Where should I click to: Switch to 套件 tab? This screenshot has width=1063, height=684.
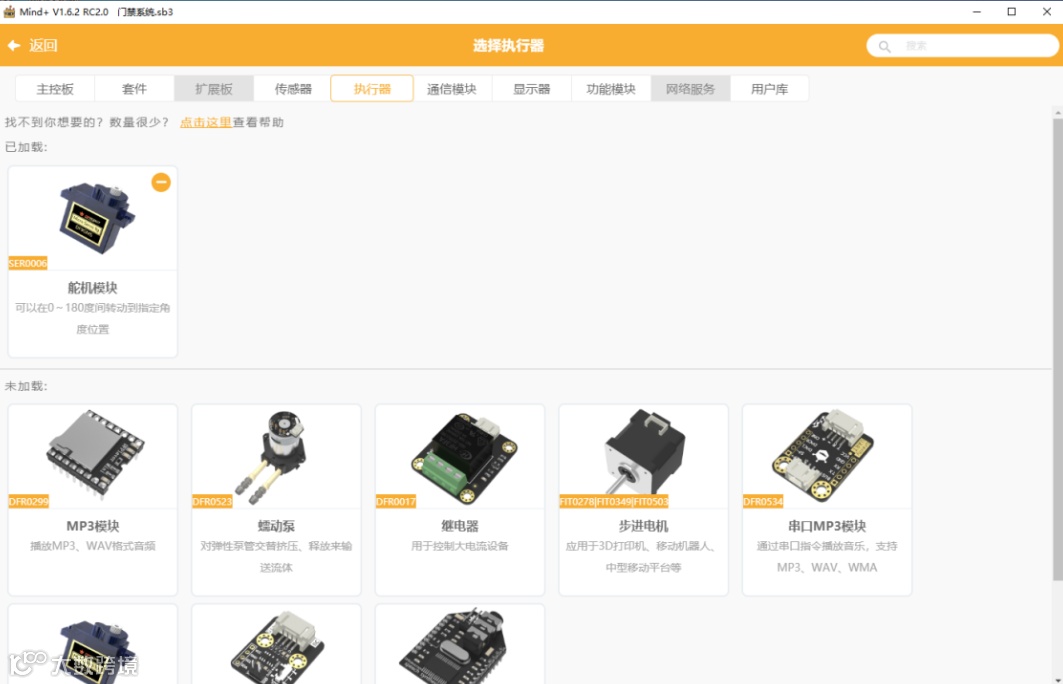tap(134, 89)
